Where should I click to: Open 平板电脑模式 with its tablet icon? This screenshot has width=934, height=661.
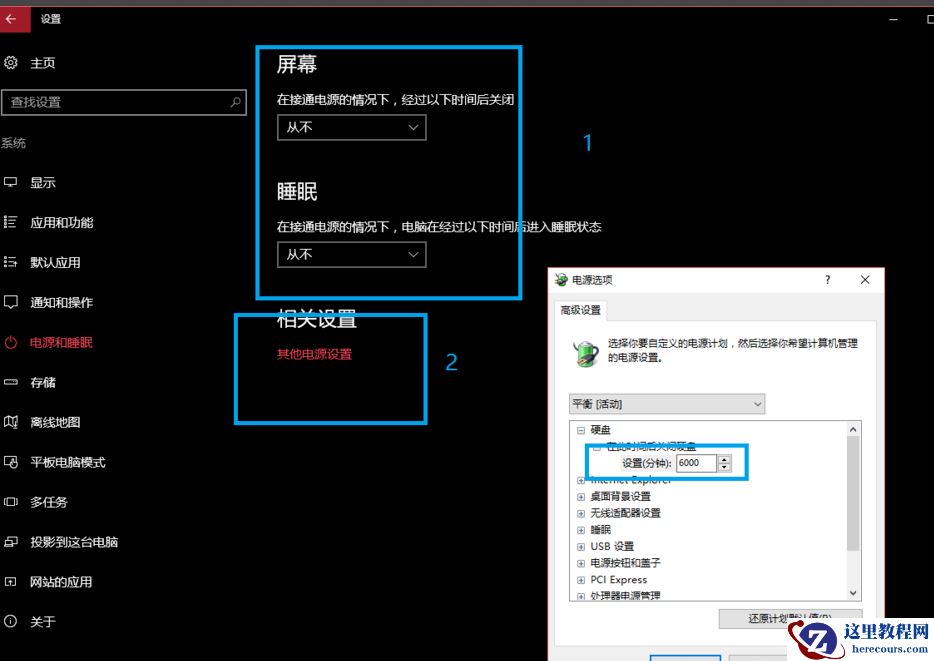coord(12,462)
